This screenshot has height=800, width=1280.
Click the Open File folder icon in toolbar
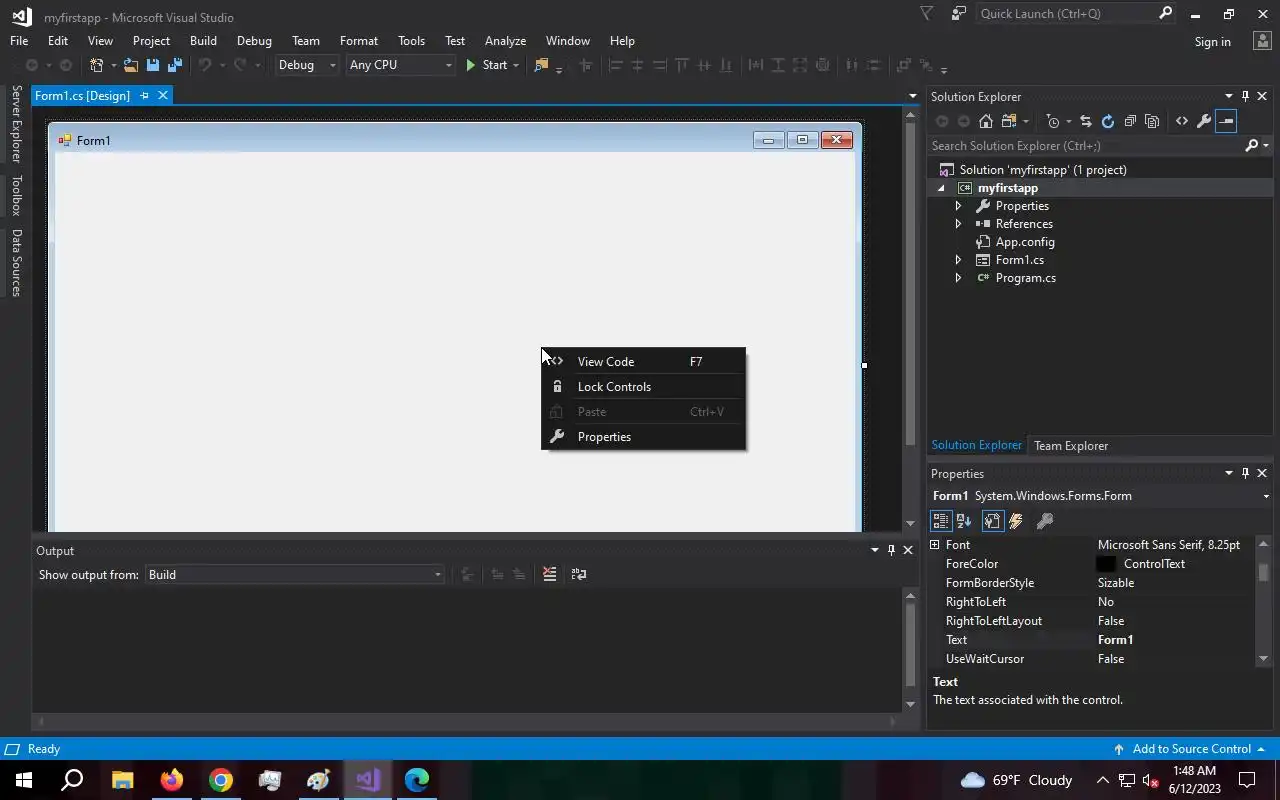130,65
